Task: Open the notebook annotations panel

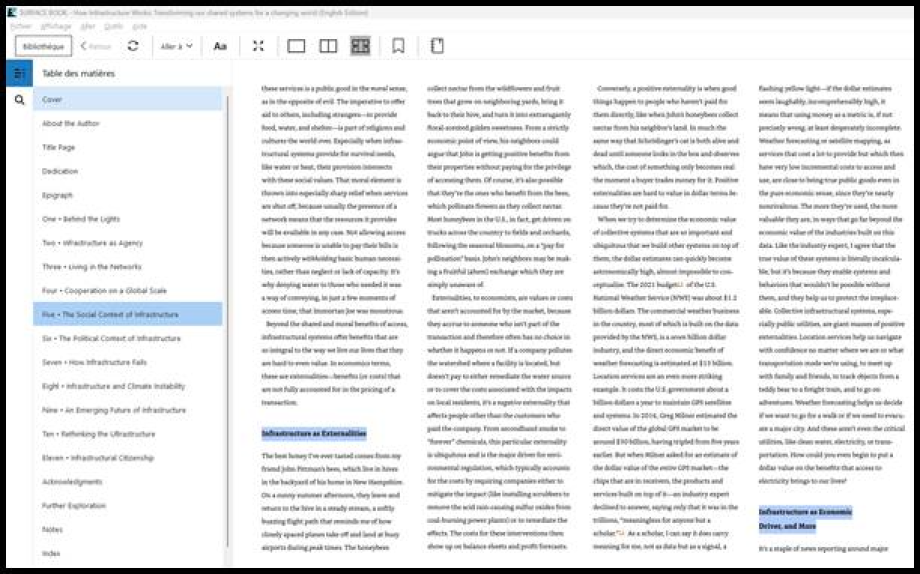Action: [437, 46]
